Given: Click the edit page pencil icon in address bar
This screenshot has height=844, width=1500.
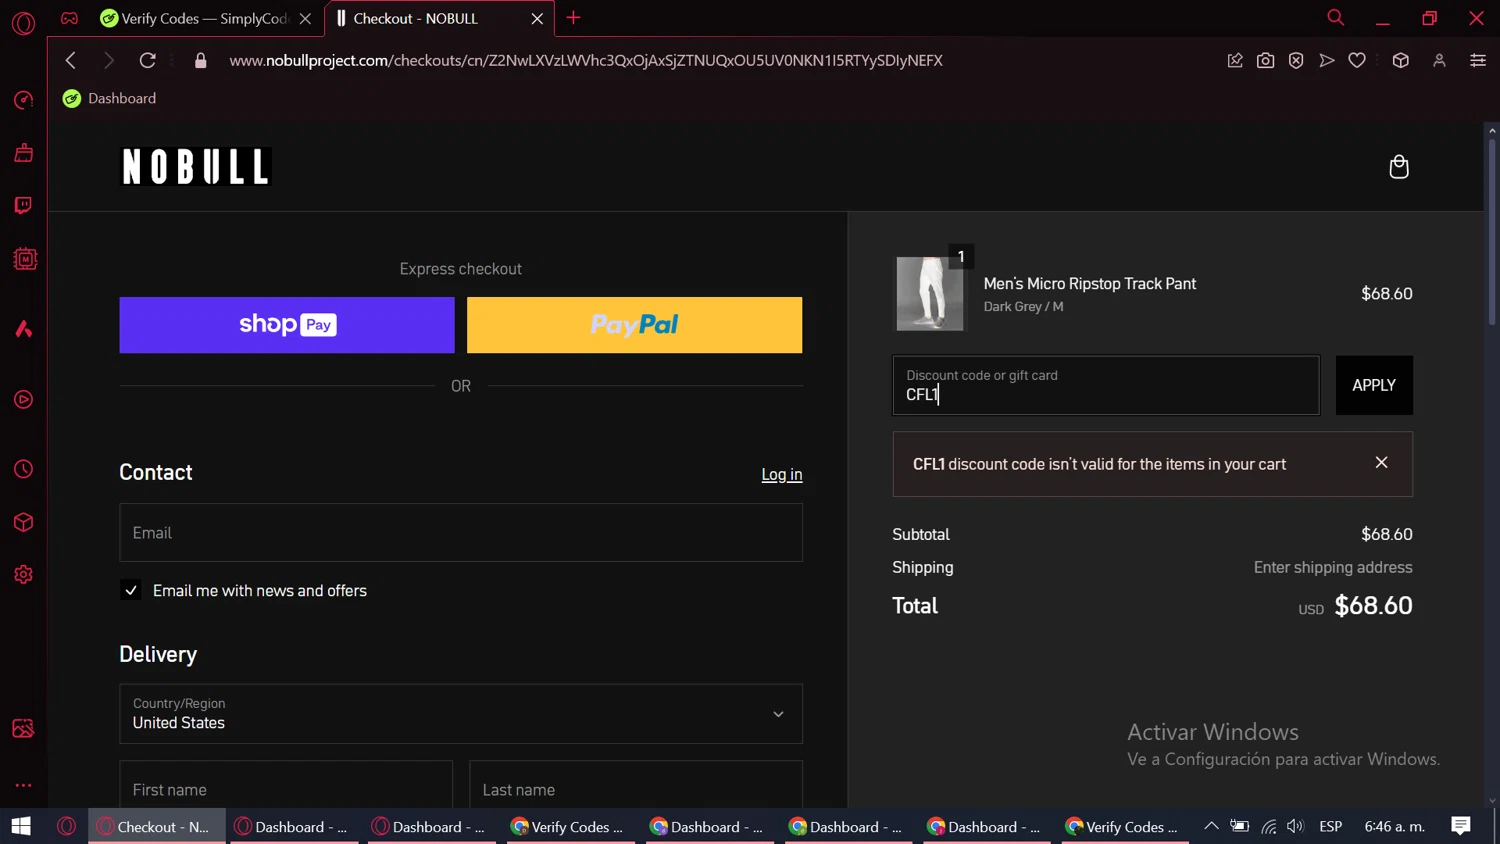Looking at the screenshot, I should [1235, 60].
